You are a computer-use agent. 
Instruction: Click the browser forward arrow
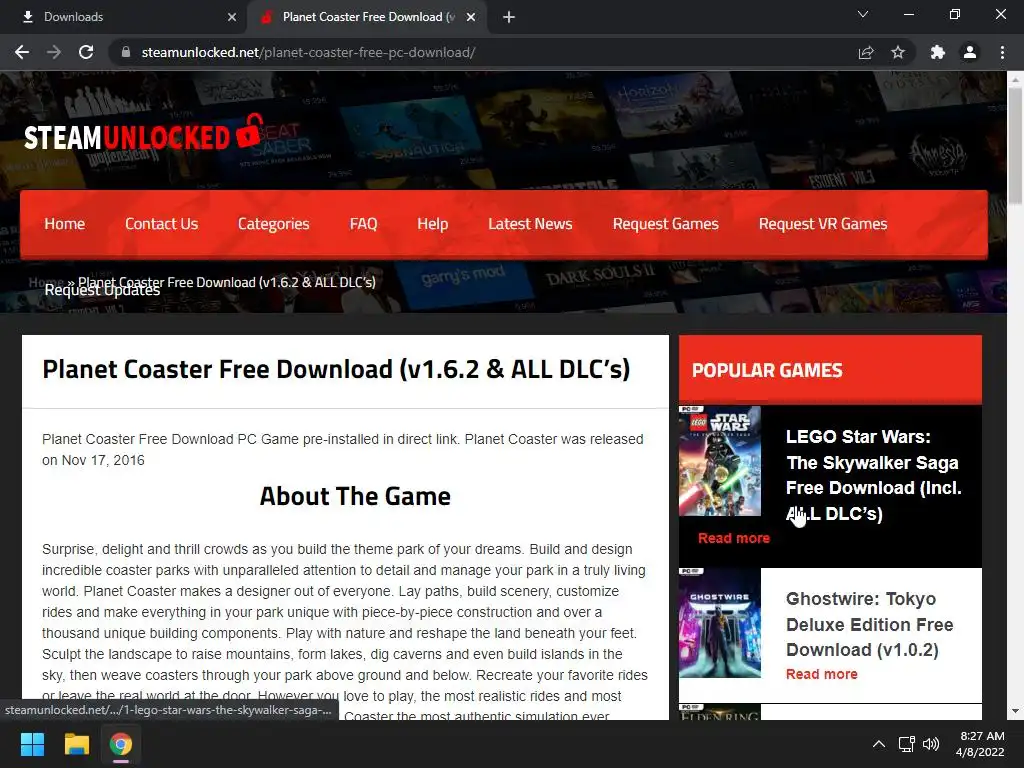[x=54, y=52]
